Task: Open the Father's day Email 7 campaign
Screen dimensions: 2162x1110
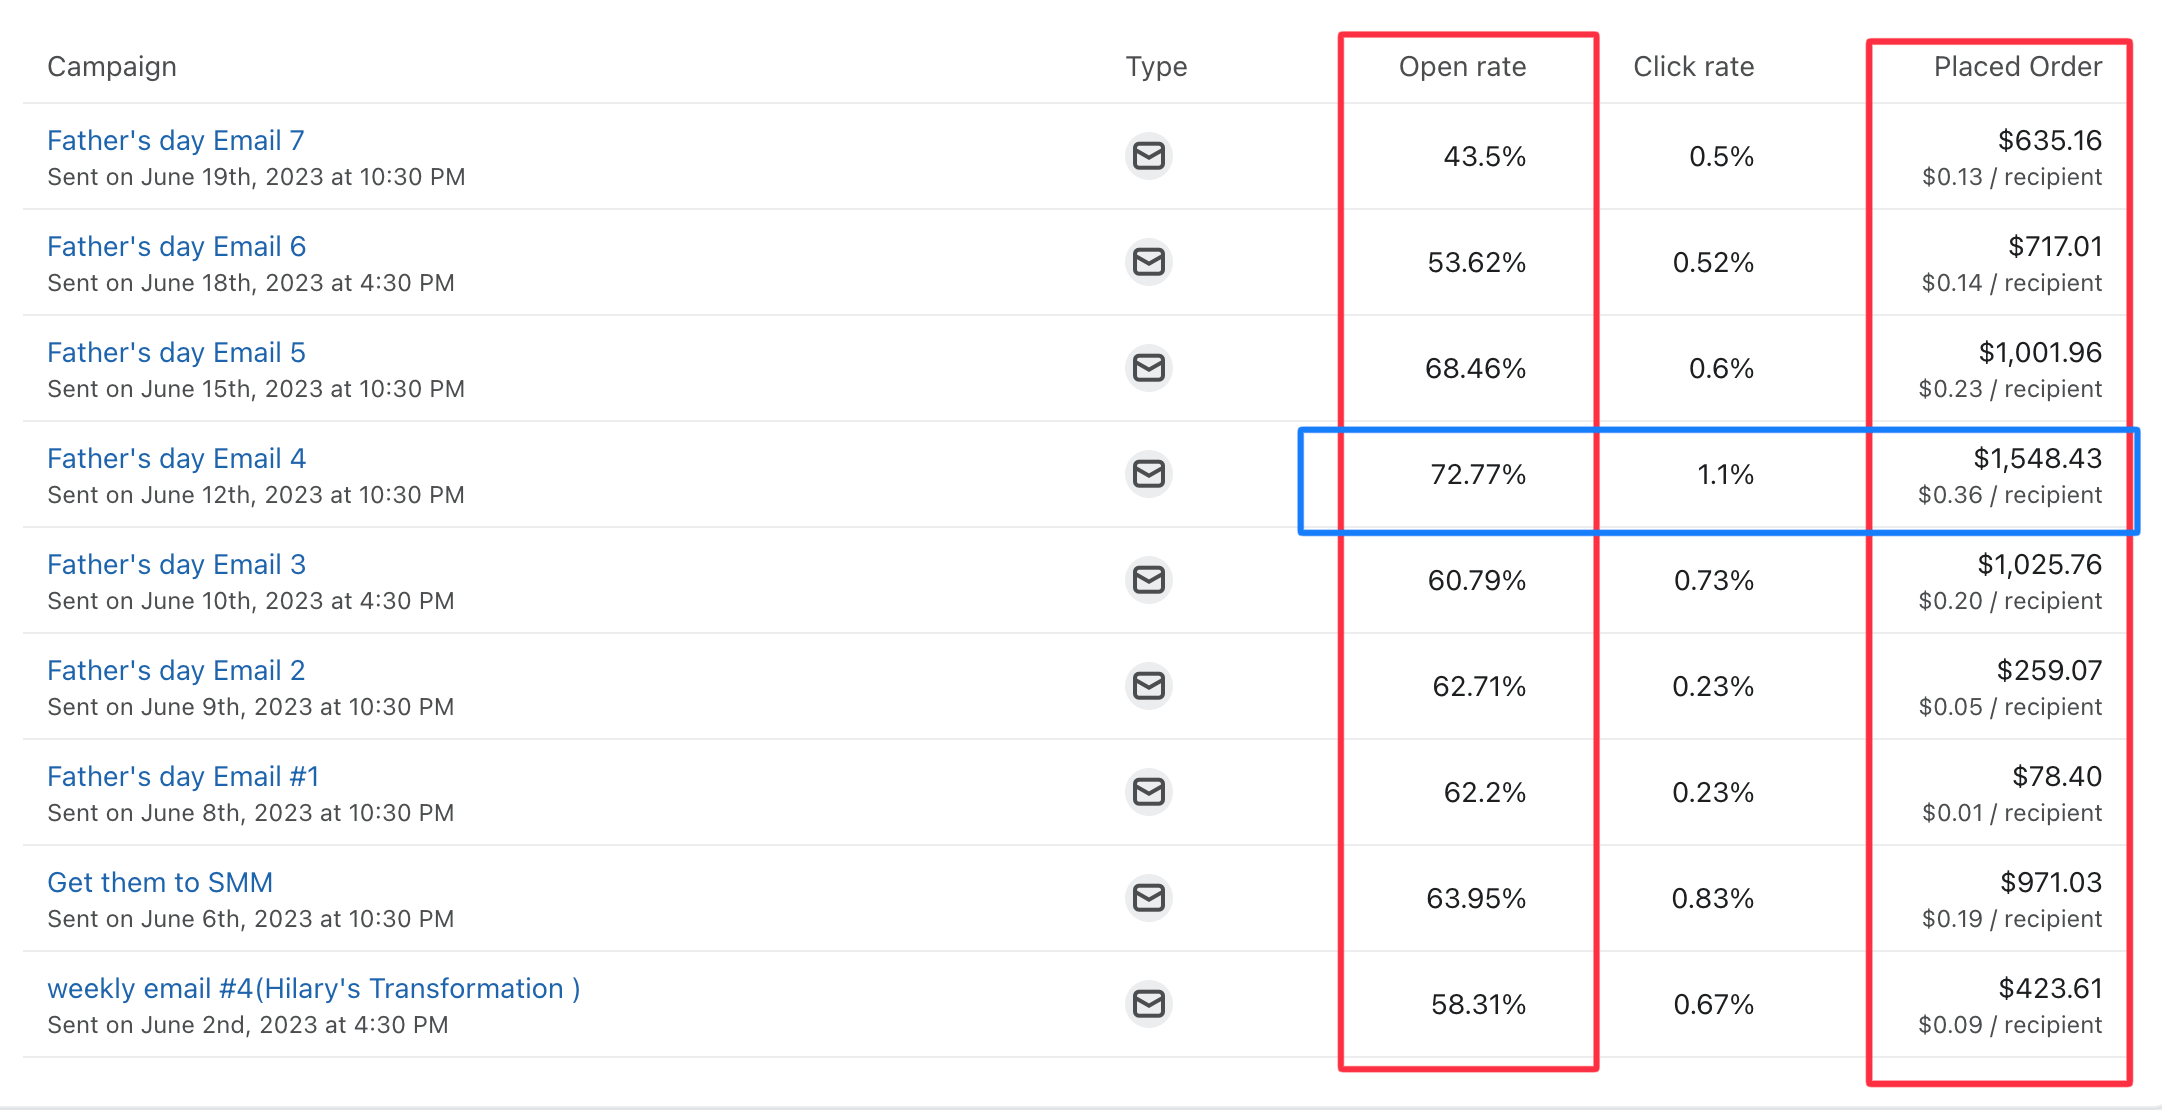Action: pos(176,141)
